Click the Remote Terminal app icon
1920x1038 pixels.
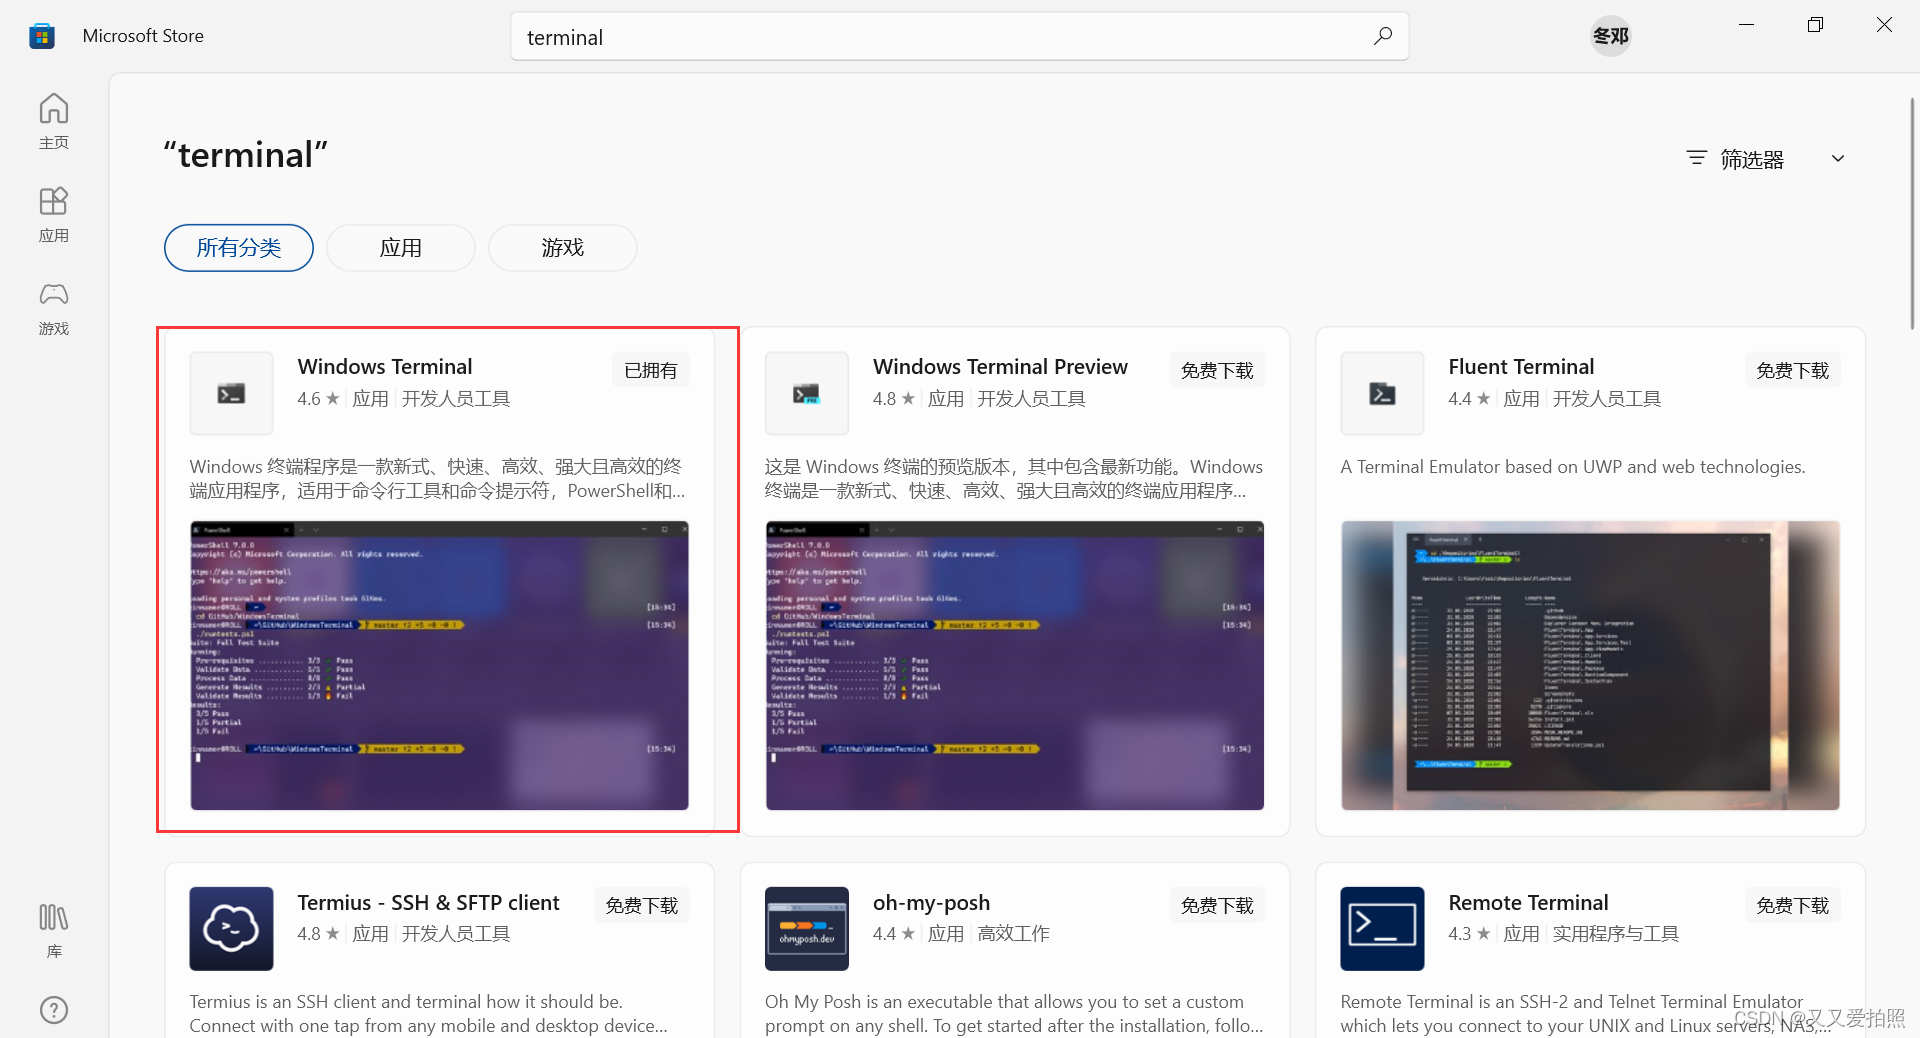1382,928
